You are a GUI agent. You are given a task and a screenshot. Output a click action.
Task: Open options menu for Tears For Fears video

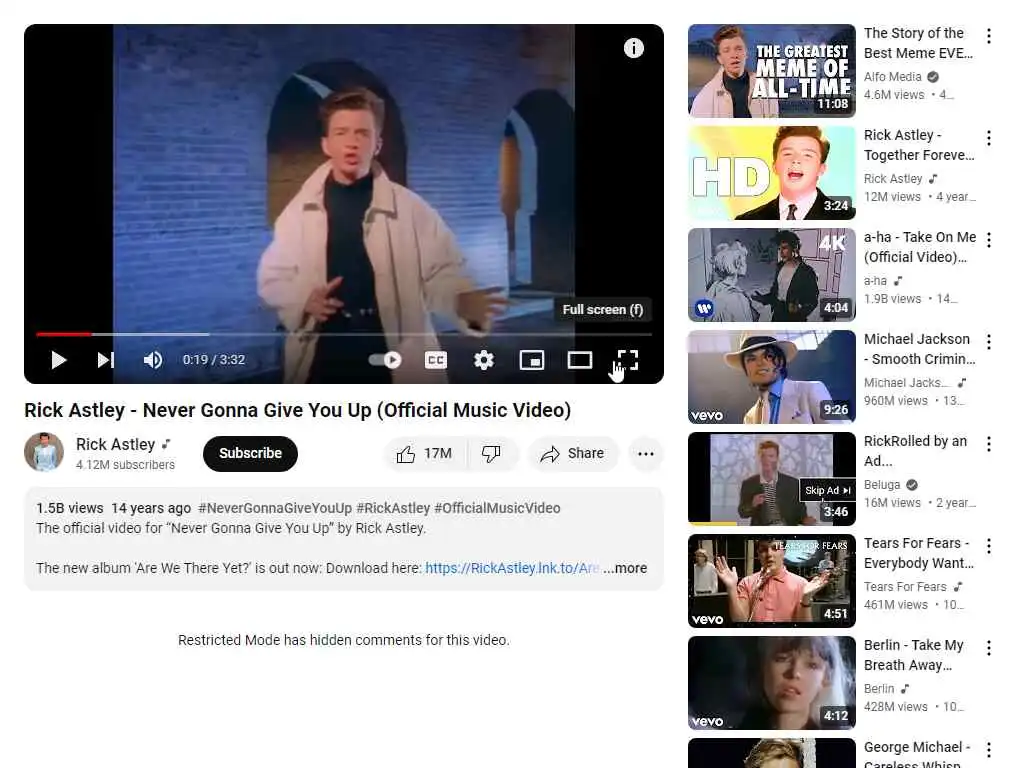click(989, 546)
